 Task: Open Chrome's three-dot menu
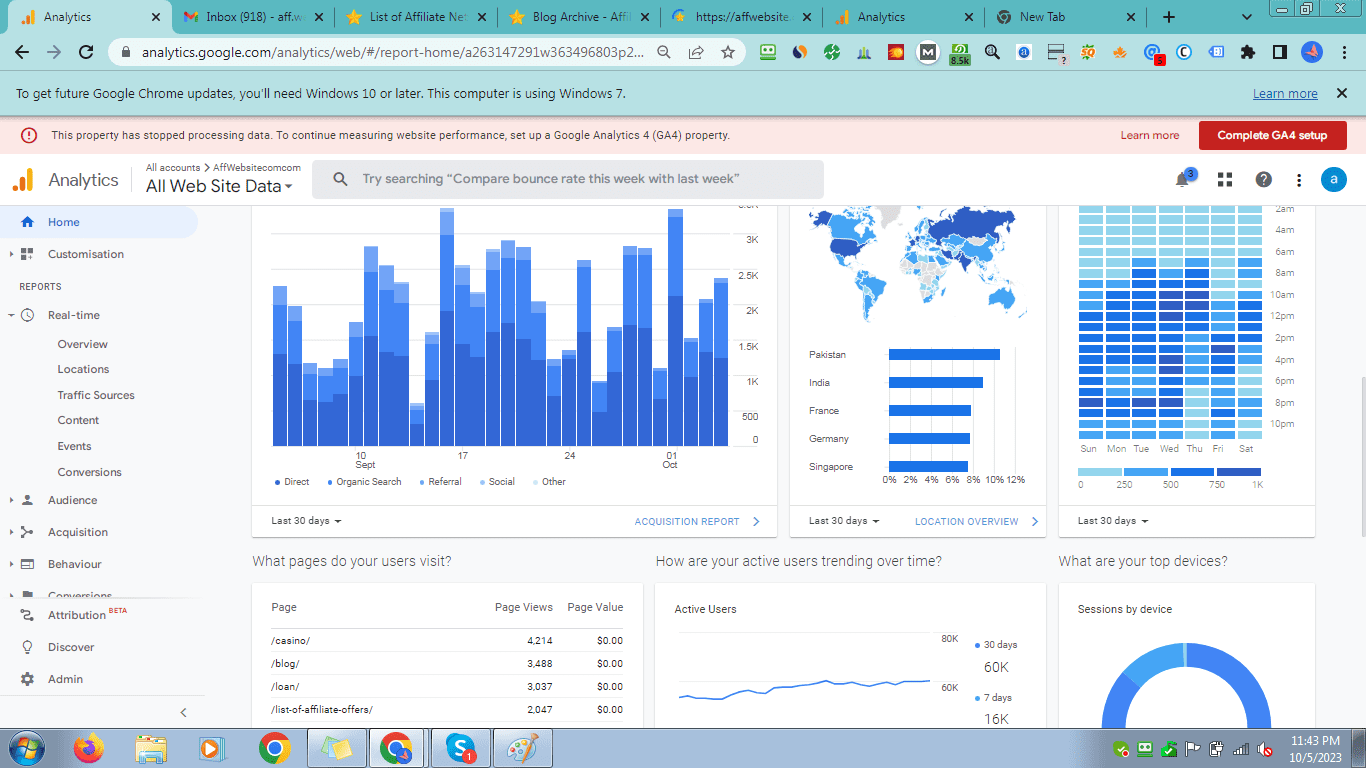tap(1343, 52)
